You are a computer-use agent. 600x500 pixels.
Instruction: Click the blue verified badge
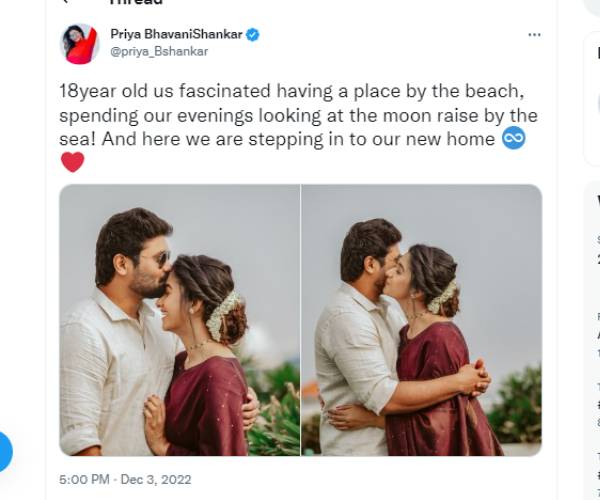tap(253, 35)
